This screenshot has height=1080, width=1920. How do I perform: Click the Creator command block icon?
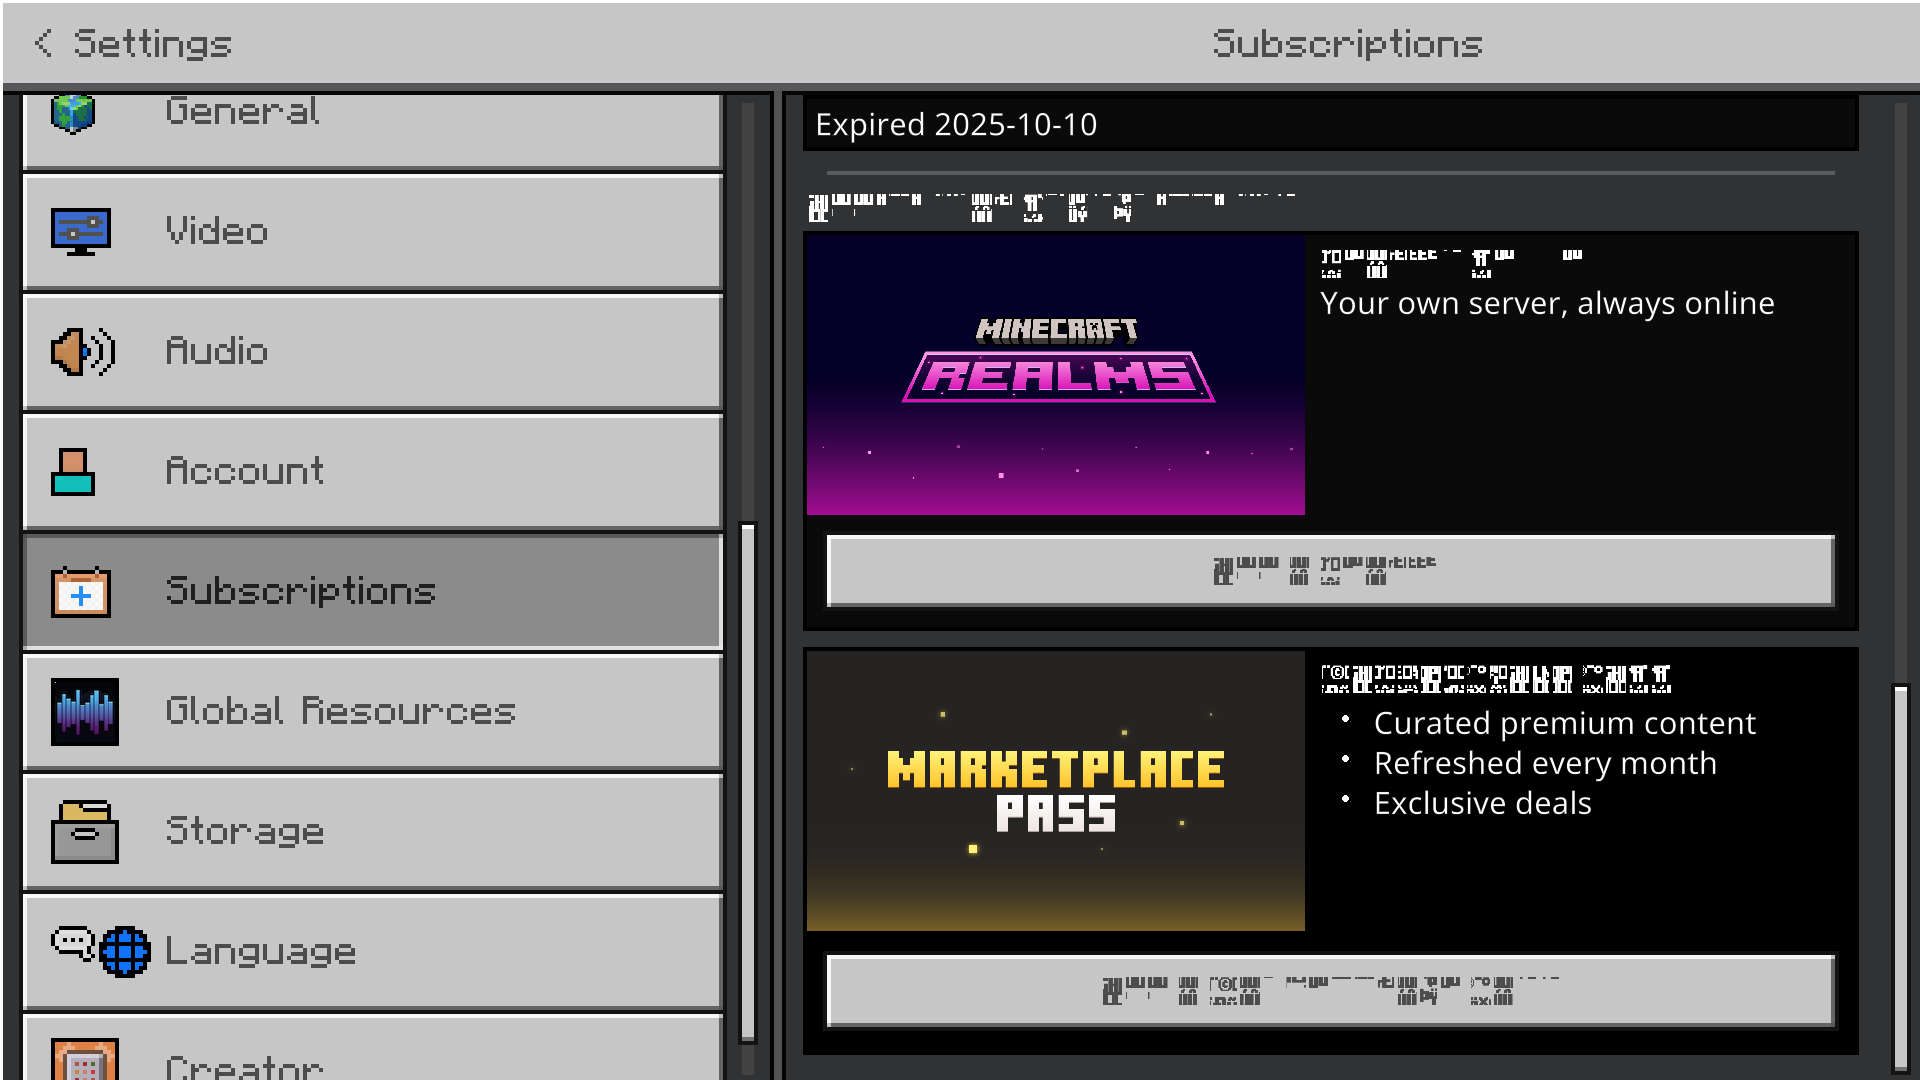pyautogui.click(x=84, y=1060)
